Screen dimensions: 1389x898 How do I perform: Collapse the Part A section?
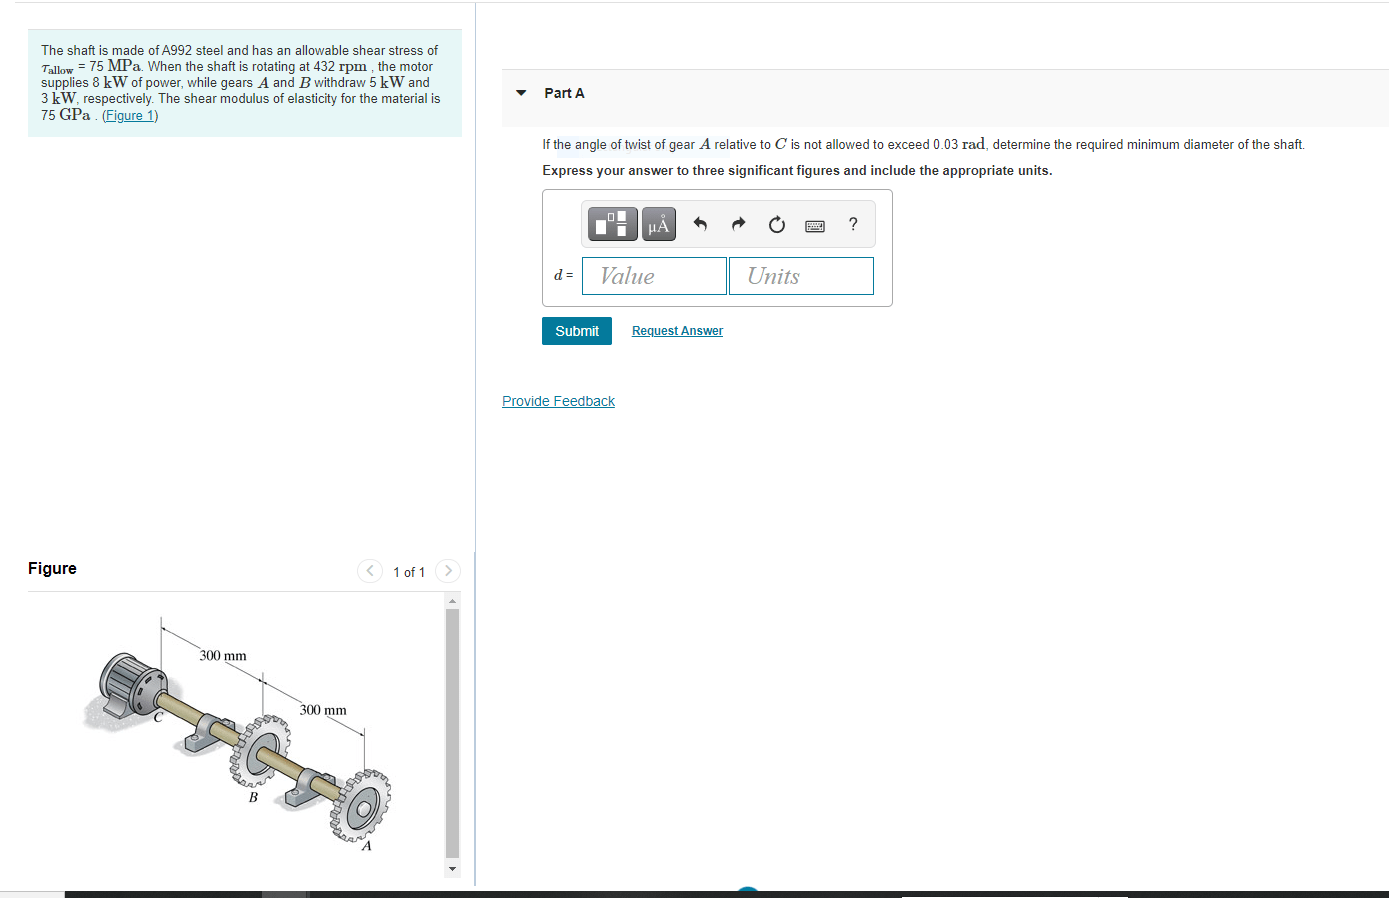coord(520,92)
